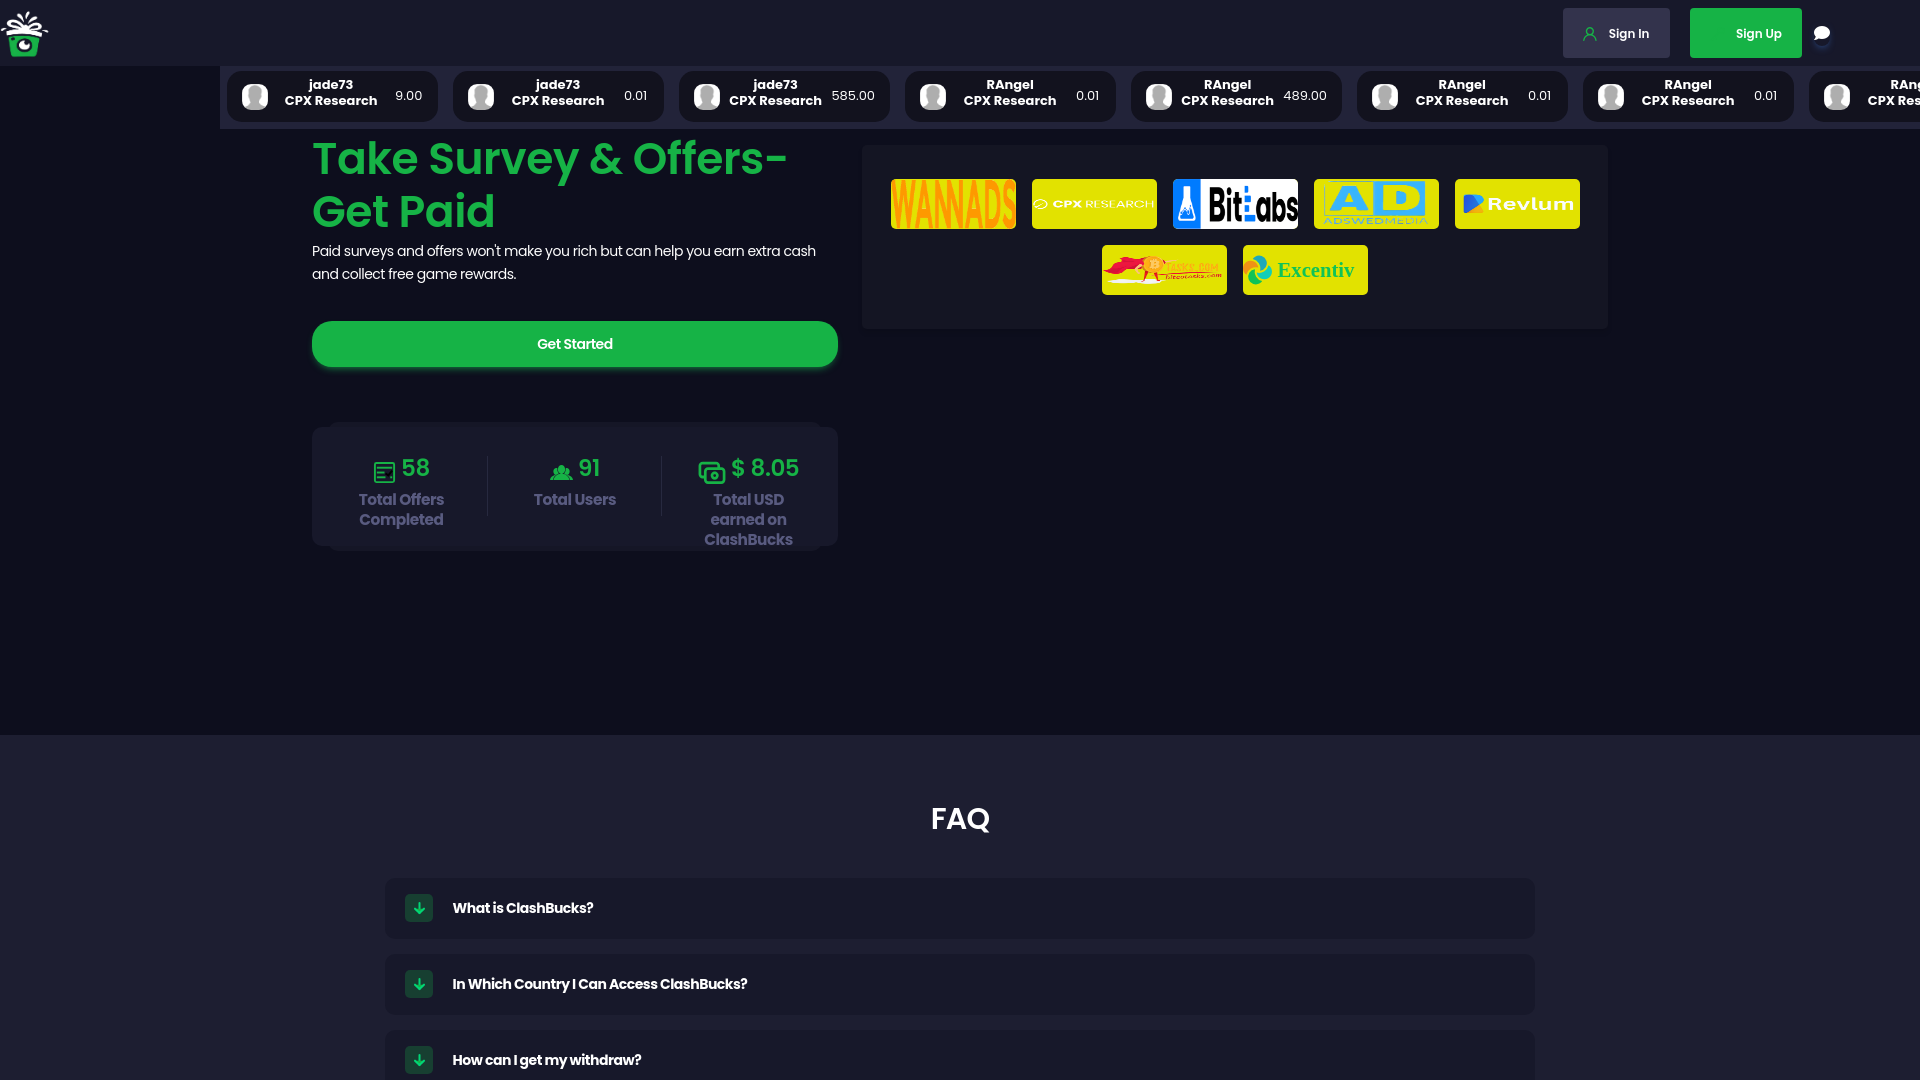The width and height of the screenshot is (1920, 1080).
Task: Click avatar of RAngel 489.00 entry
Action: 1159,96
